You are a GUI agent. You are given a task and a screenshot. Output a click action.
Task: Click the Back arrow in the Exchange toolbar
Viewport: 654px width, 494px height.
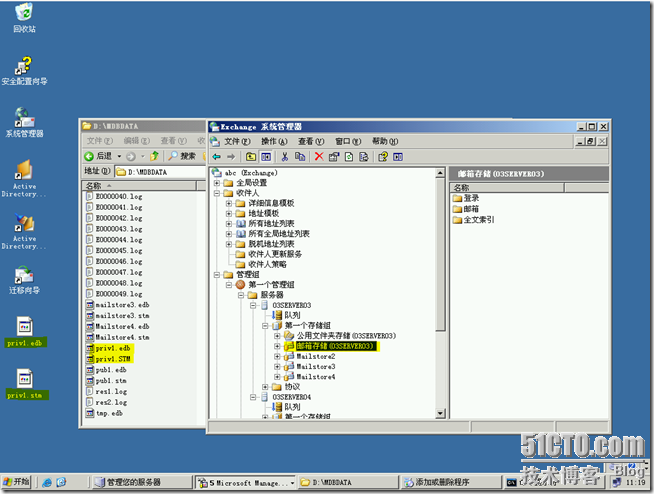click(x=216, y=157)
